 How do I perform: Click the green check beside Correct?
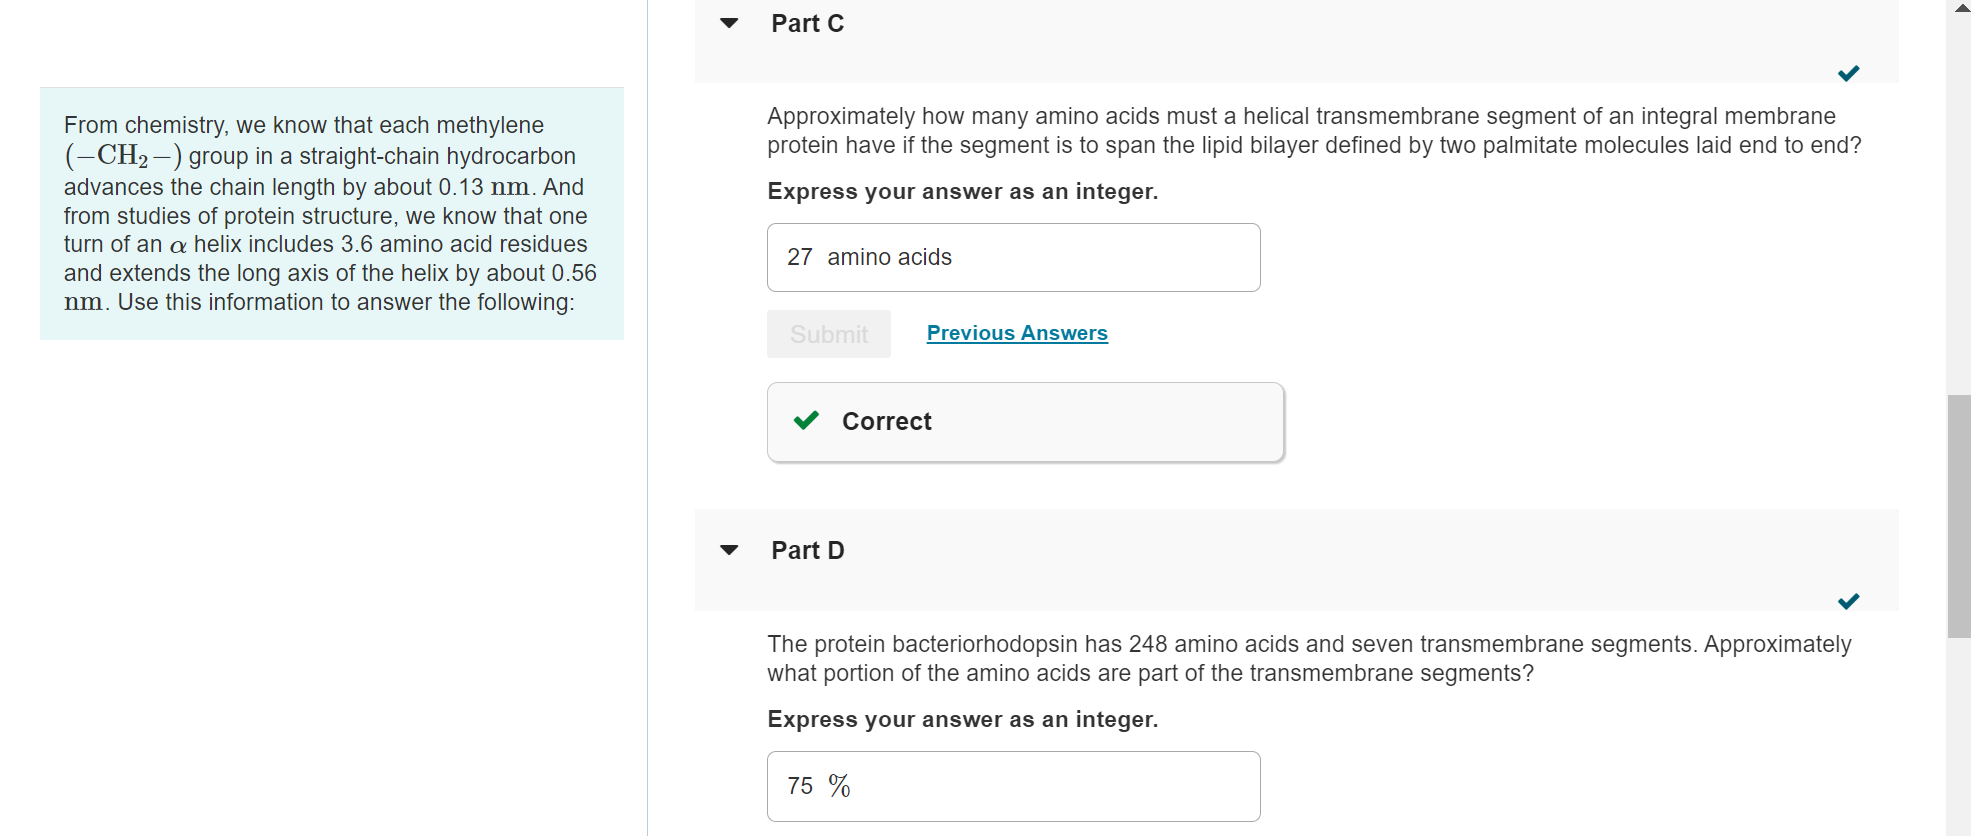coord(806,421)
